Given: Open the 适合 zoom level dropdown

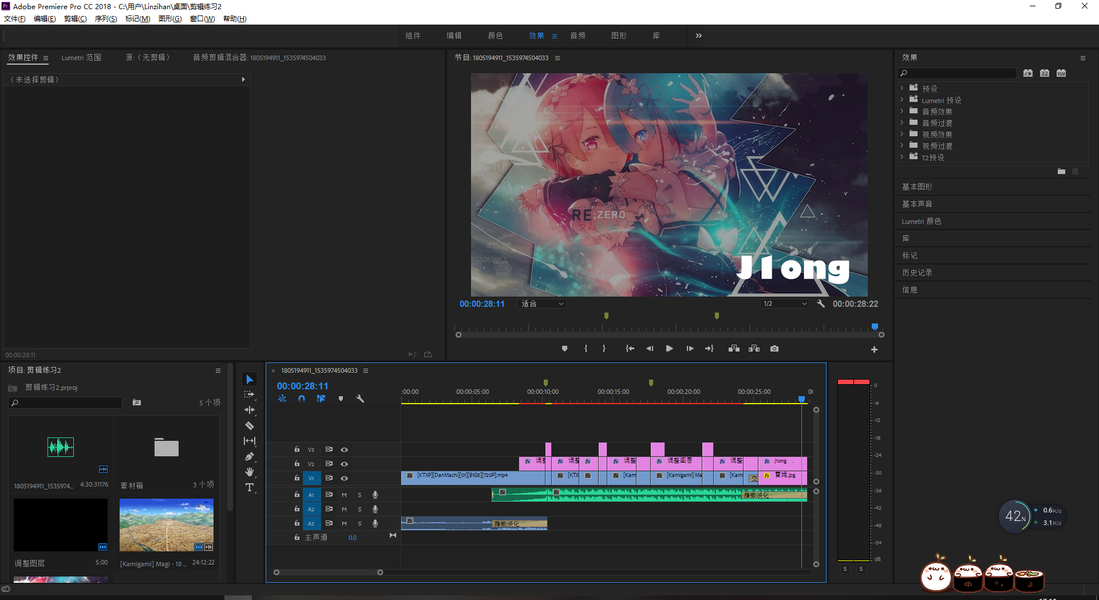Looking at the screenshot, I should 542,304.
